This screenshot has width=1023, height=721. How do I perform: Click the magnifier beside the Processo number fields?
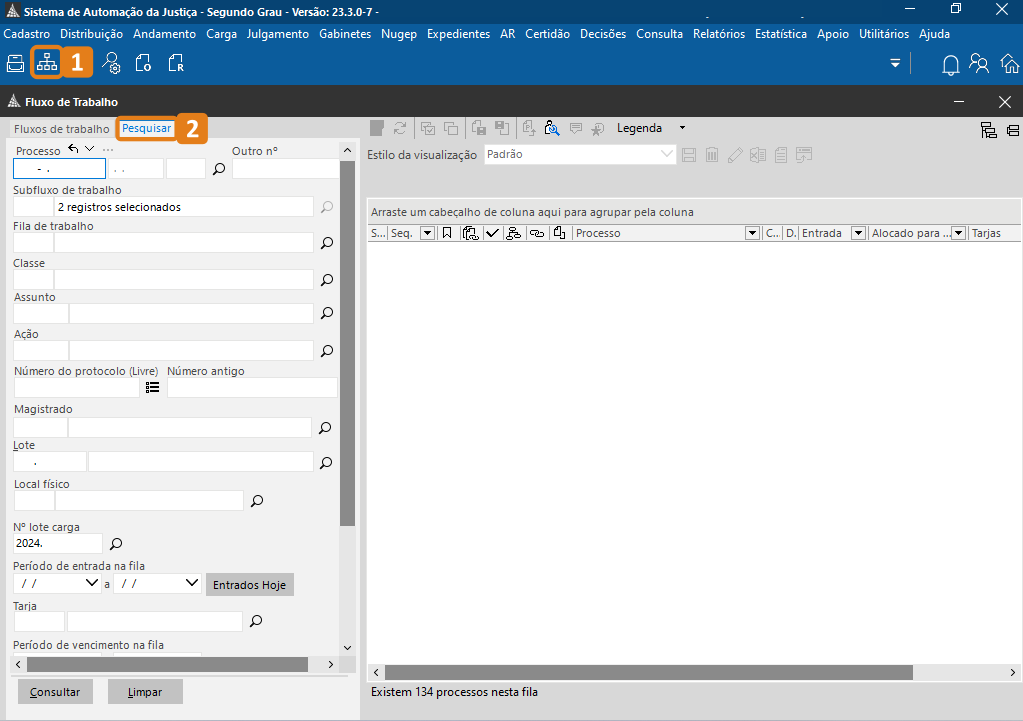pos(219,169)
